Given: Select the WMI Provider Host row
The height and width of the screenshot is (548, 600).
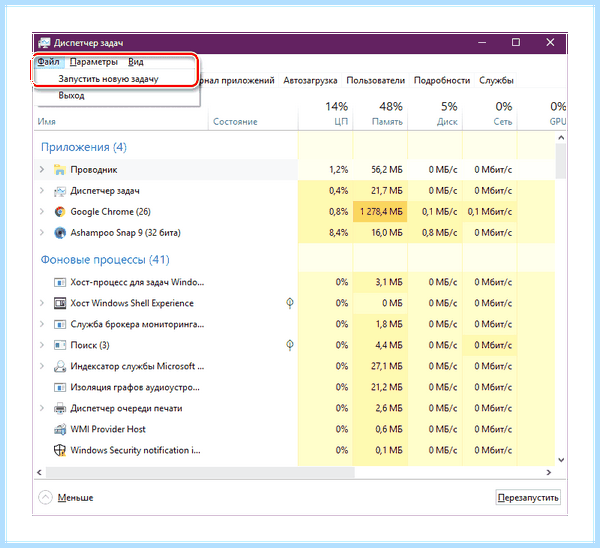Looking at the screenshot, I should 295,429.
